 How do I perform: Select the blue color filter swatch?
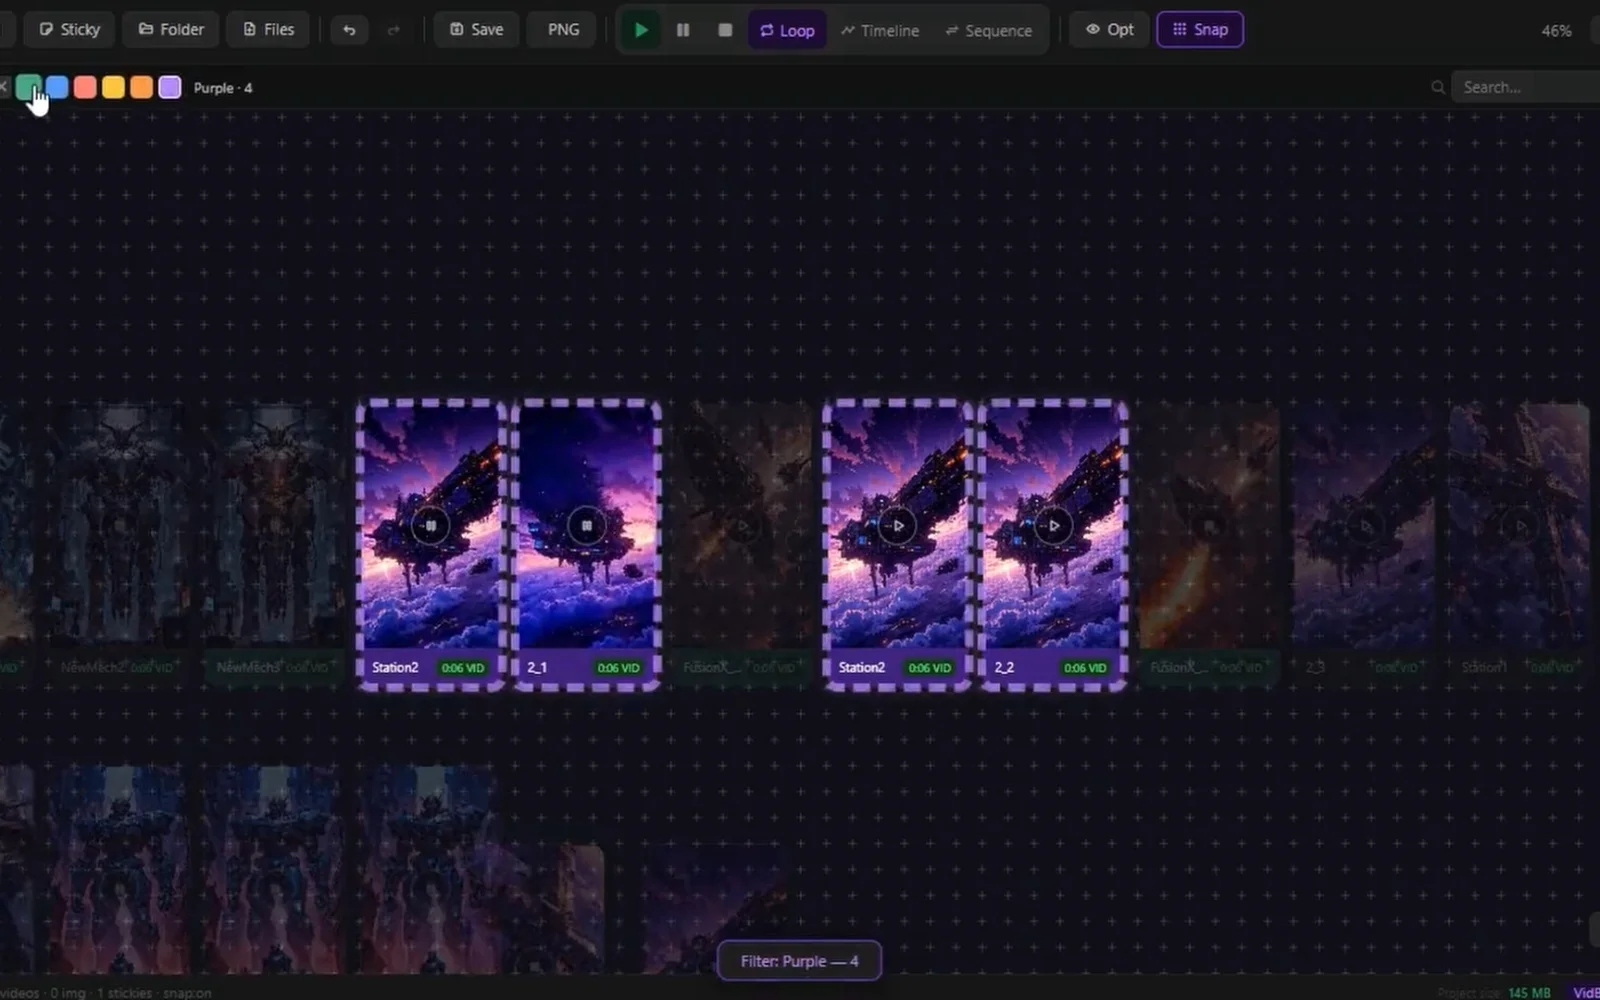coord(57,87)
